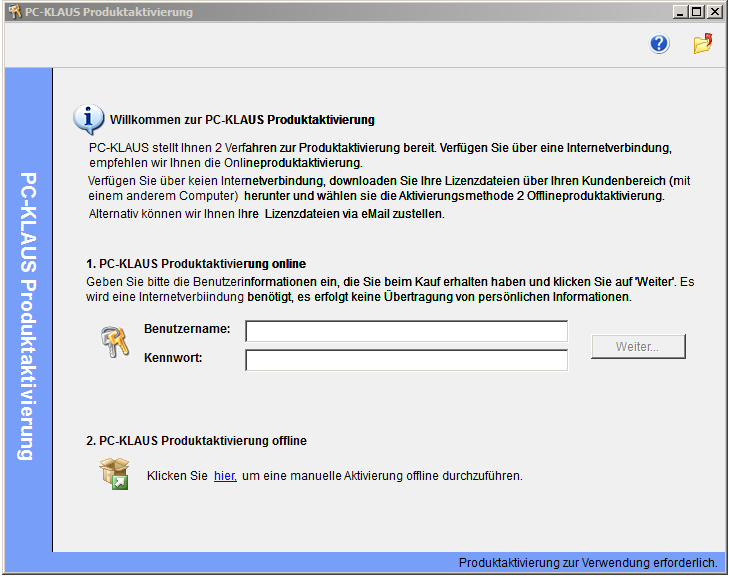Focus the Benutzername input field

406,331
